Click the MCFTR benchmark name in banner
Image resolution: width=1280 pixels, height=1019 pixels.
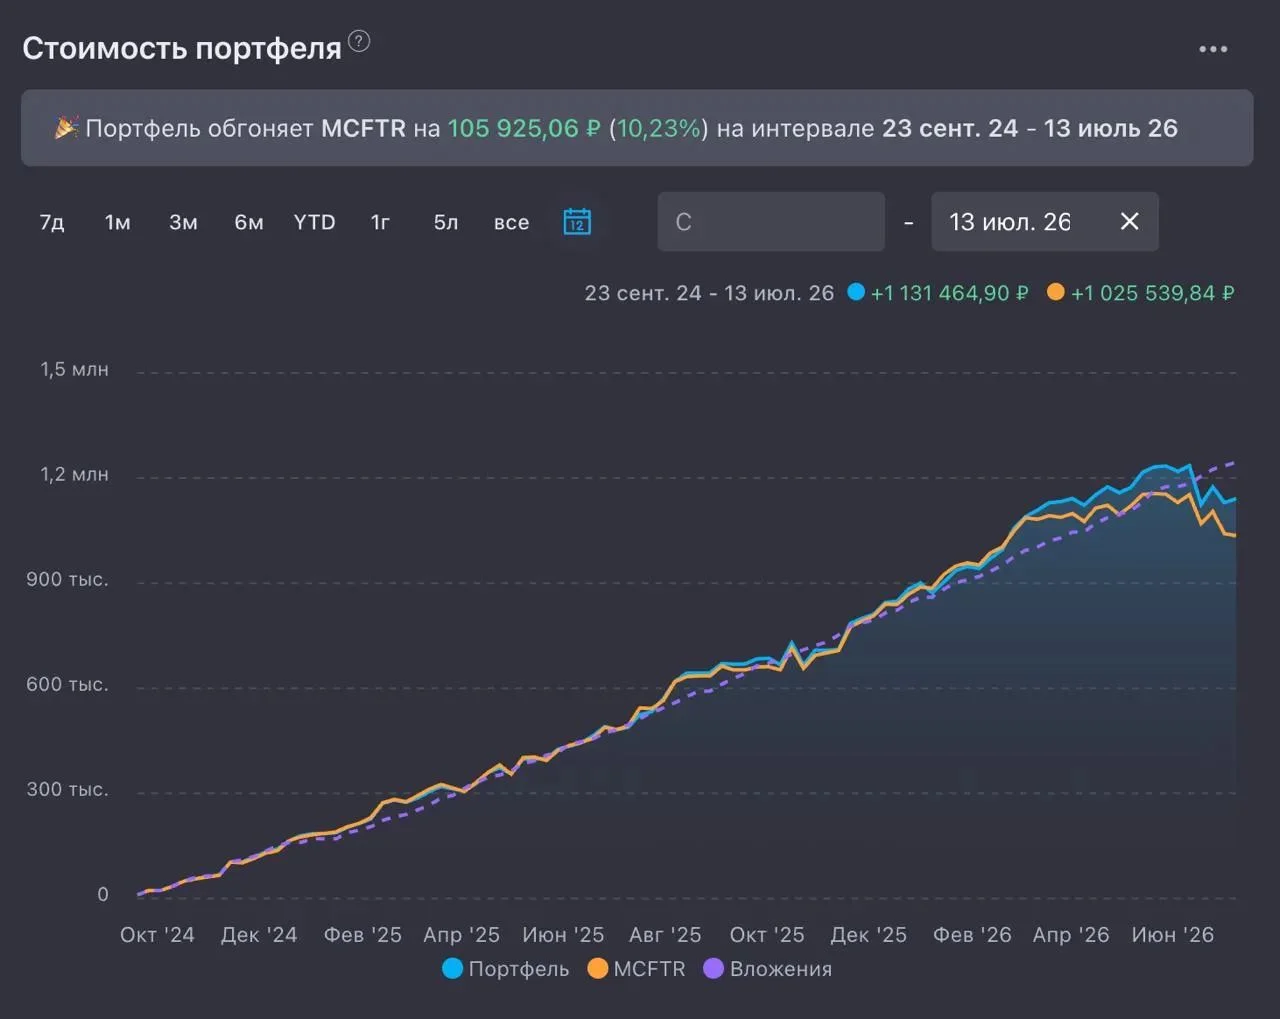(x=363, y=128)
